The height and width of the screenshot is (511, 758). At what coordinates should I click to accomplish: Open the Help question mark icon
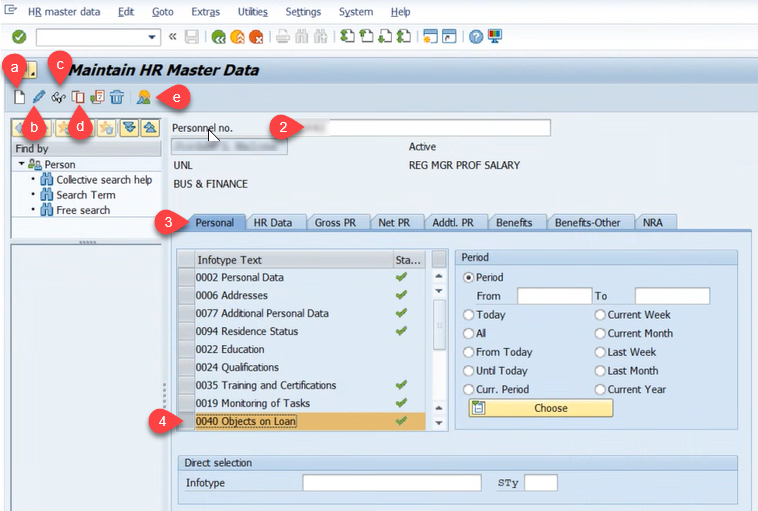476,37
